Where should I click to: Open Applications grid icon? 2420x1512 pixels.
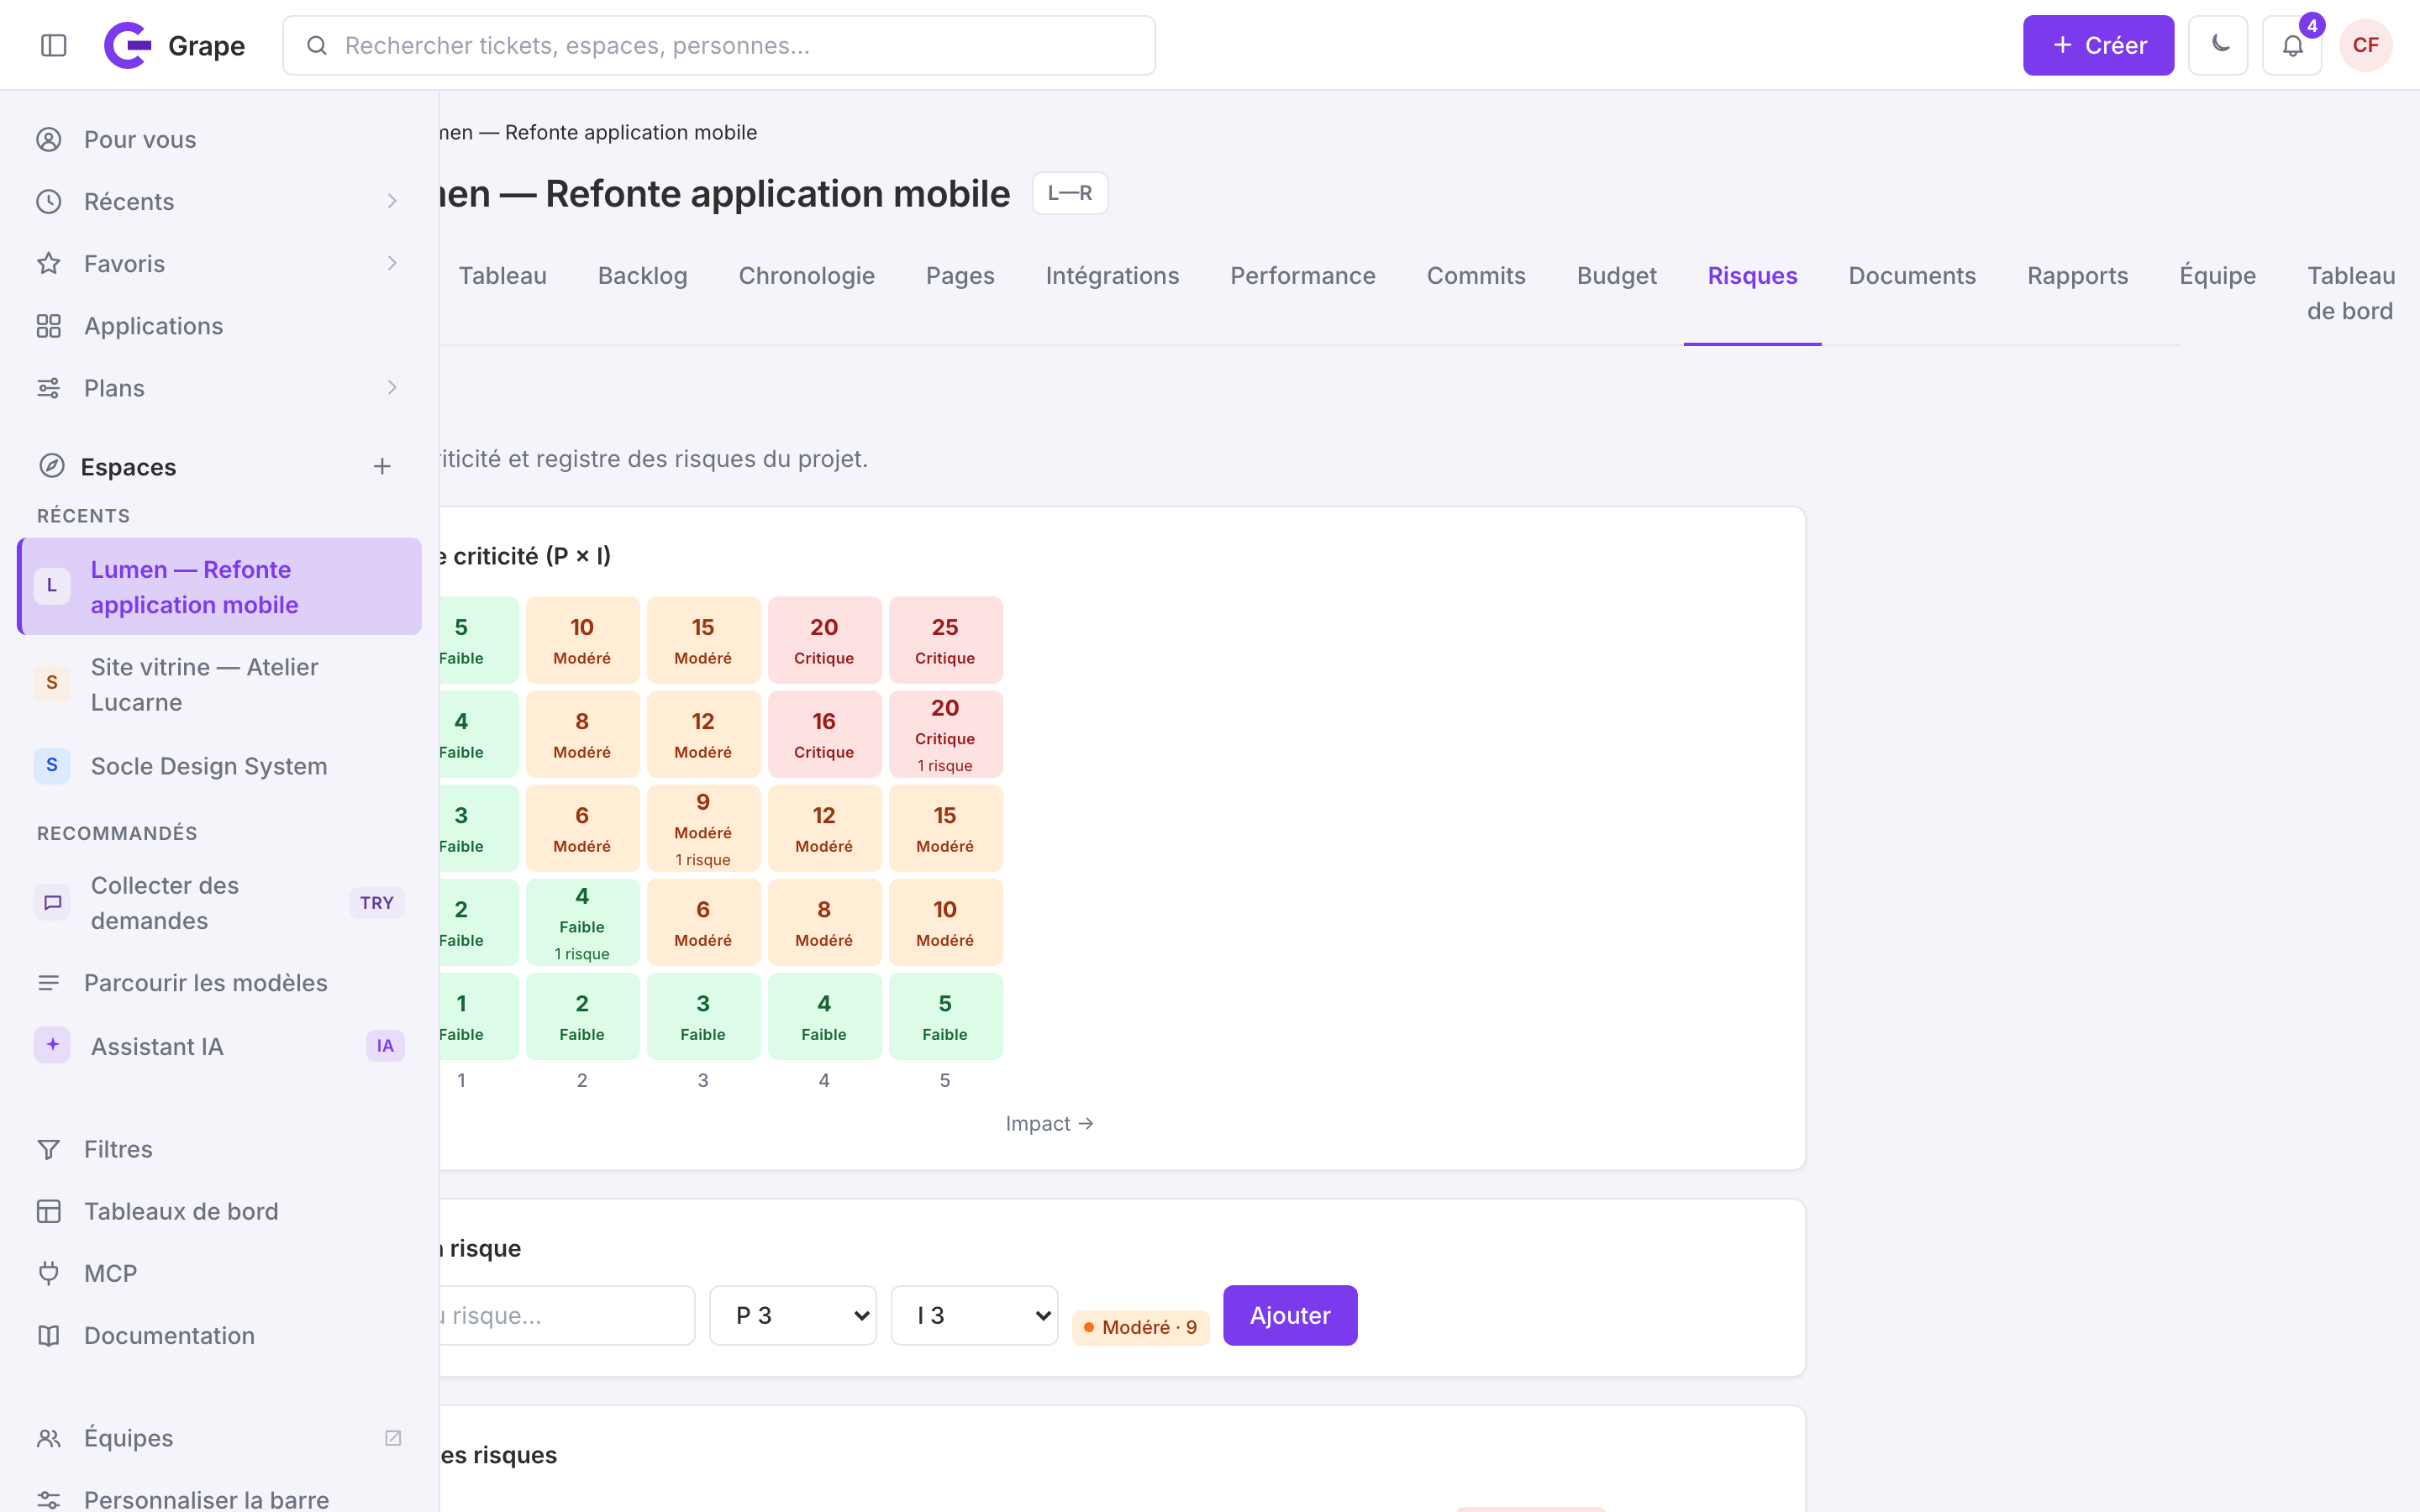(49, 326)
